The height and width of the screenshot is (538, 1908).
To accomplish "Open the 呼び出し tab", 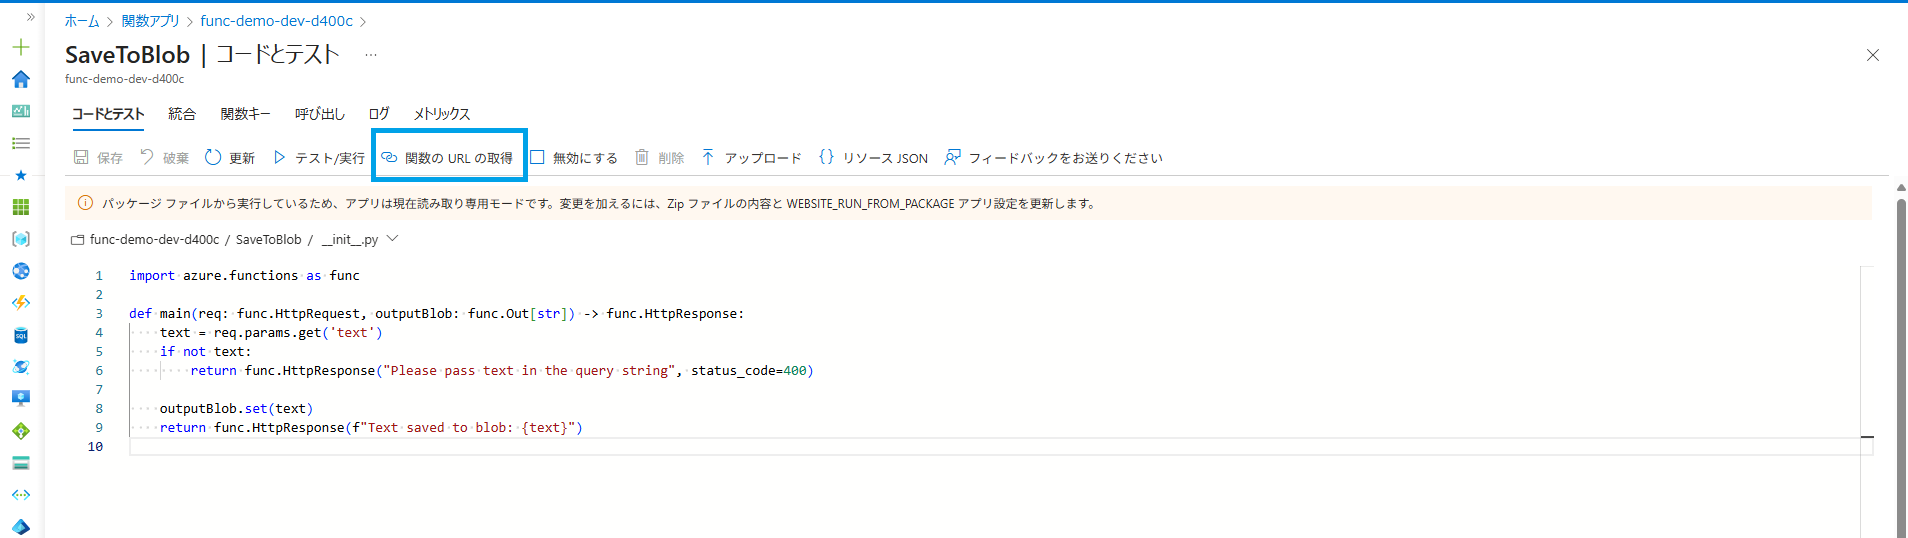I will 320,114.
